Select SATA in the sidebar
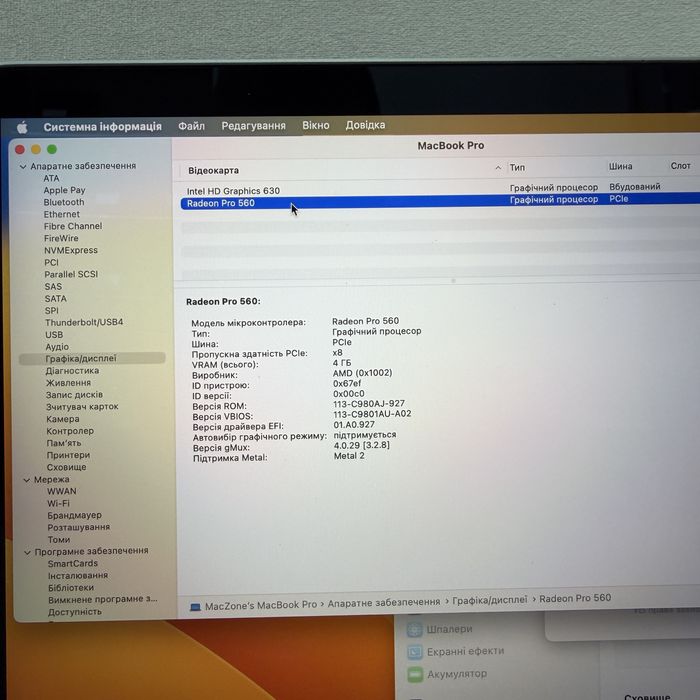 (x=55, y=299)
